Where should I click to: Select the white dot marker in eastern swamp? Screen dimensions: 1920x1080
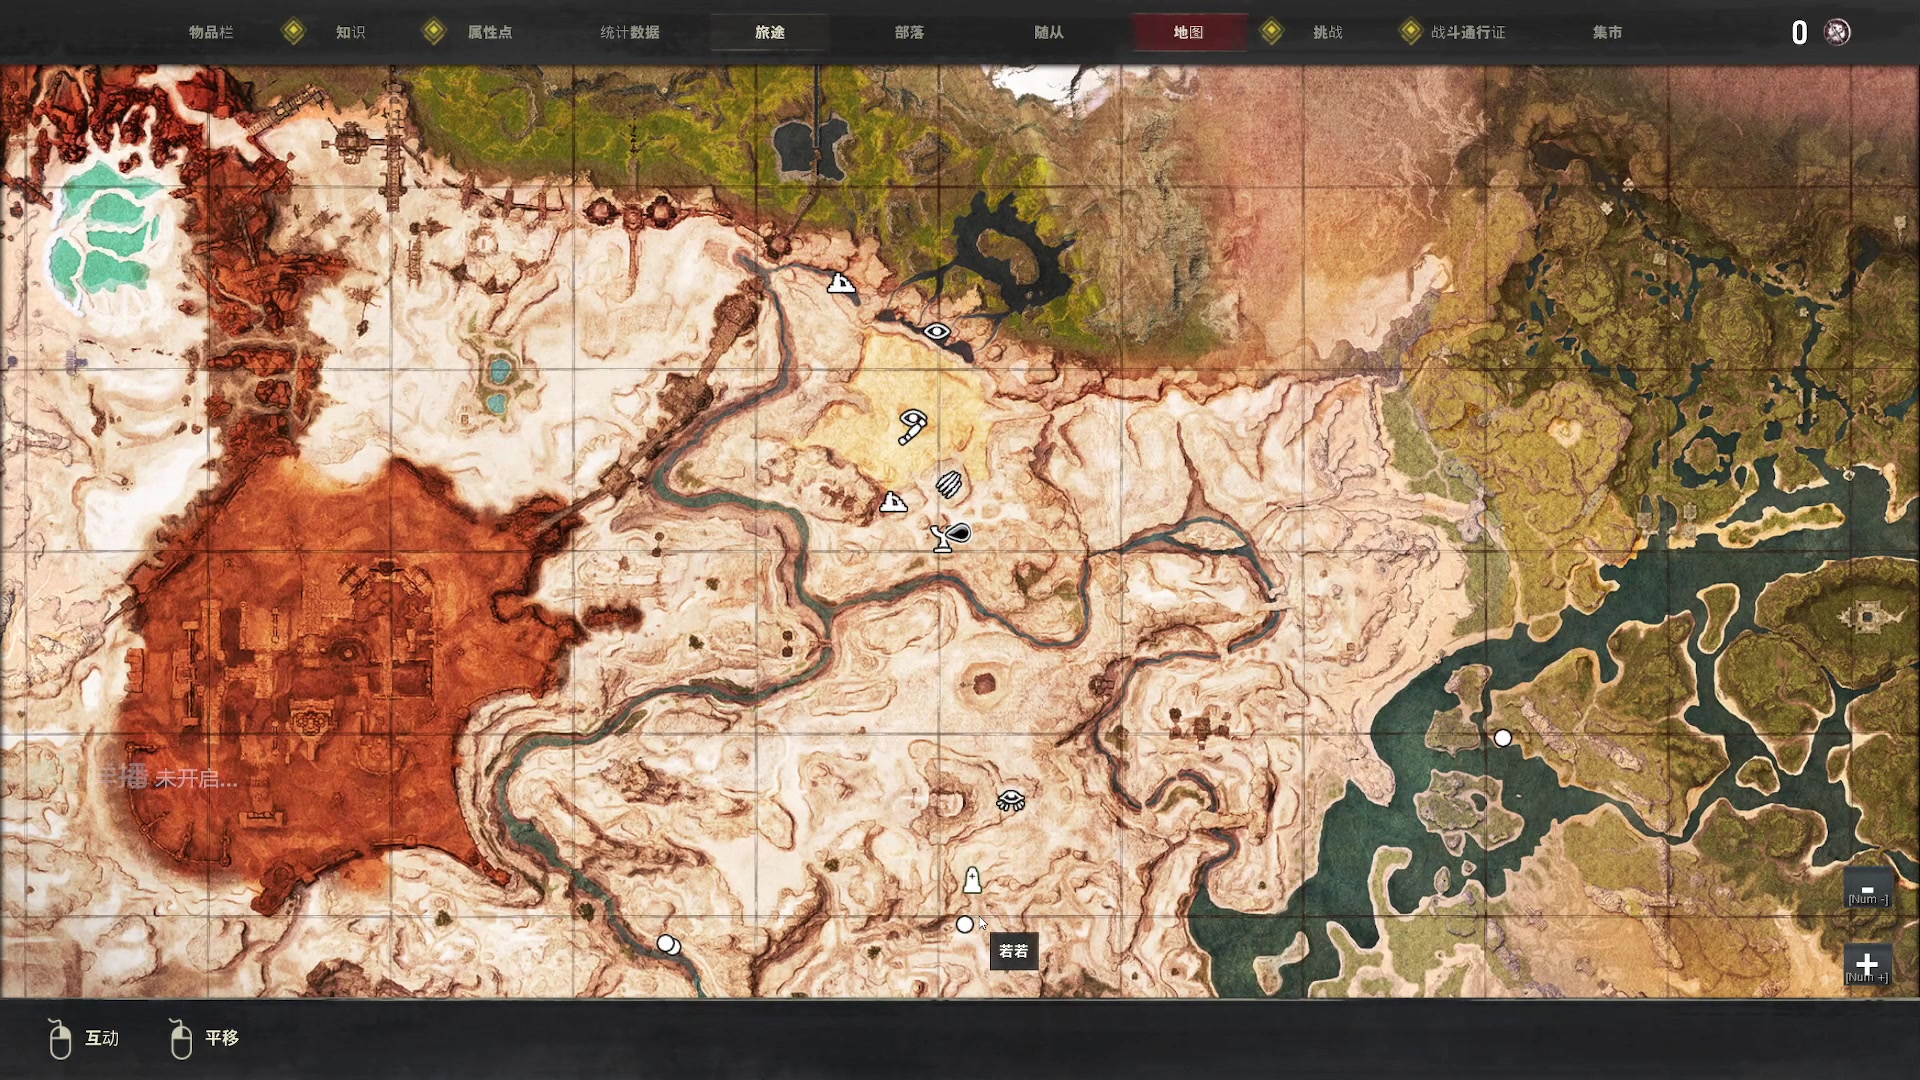(x=1502, y=738)
